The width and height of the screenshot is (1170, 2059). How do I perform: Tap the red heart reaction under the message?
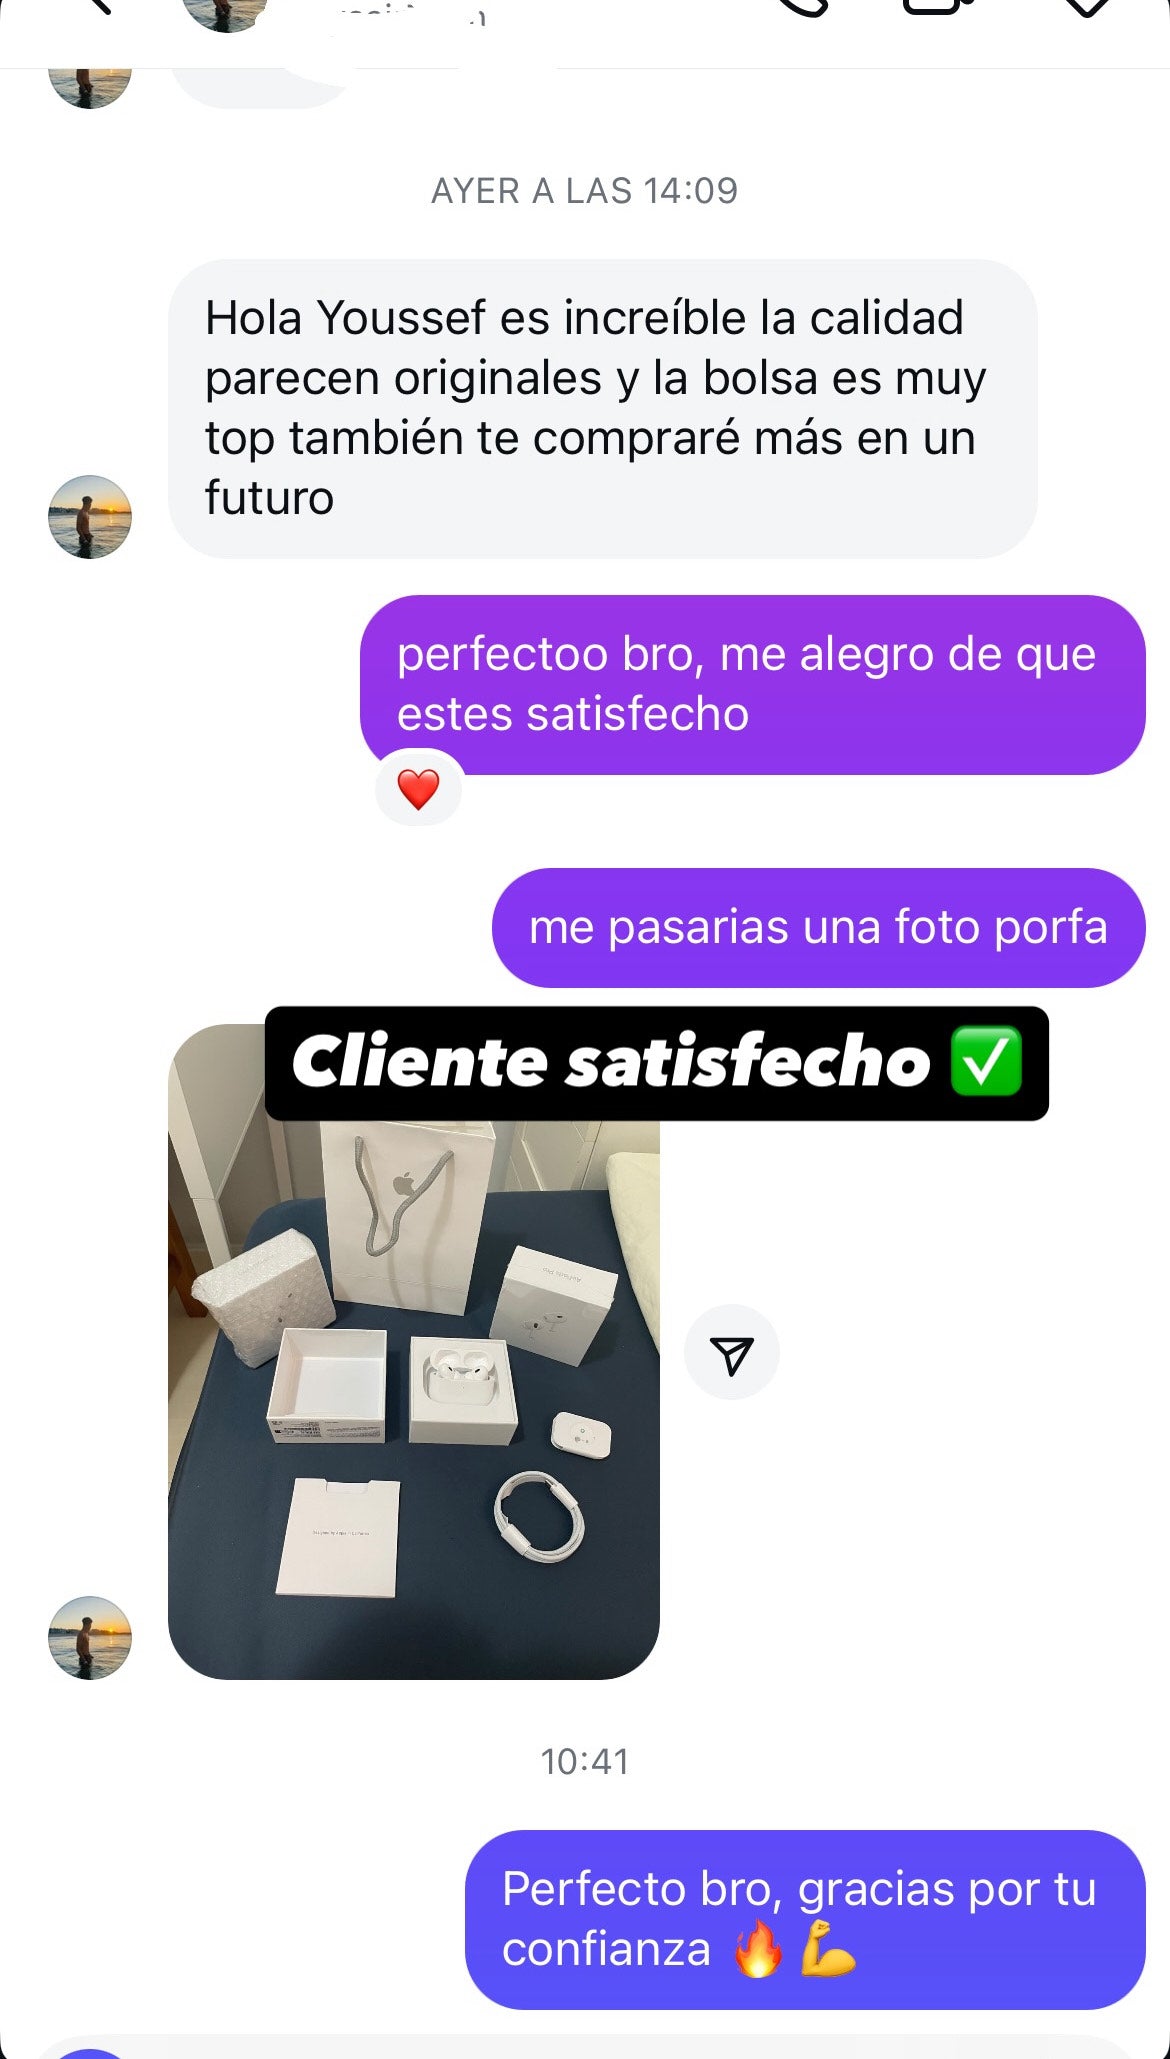pos(418,789)
